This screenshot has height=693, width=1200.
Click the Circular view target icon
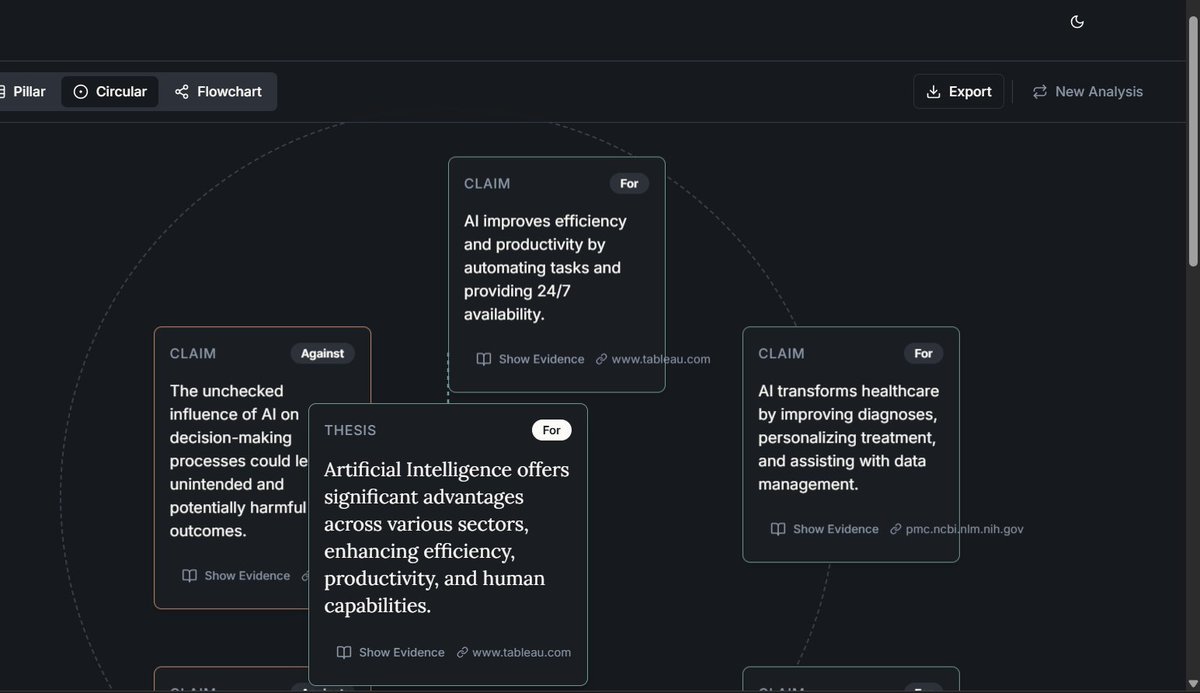[80, 91]
